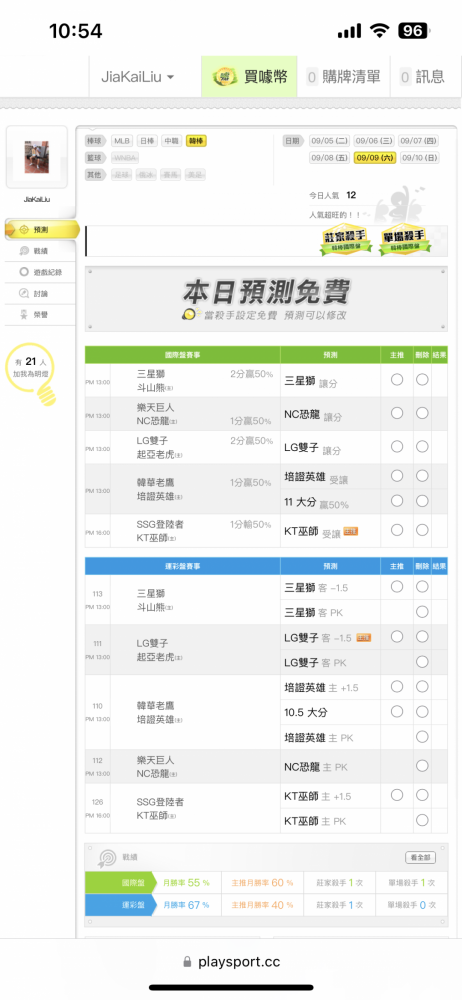462x1000 pixels.
Task: Open 遊戲紀錄 sidebar item
Action: pyautogui.click(x=41, y=272)
